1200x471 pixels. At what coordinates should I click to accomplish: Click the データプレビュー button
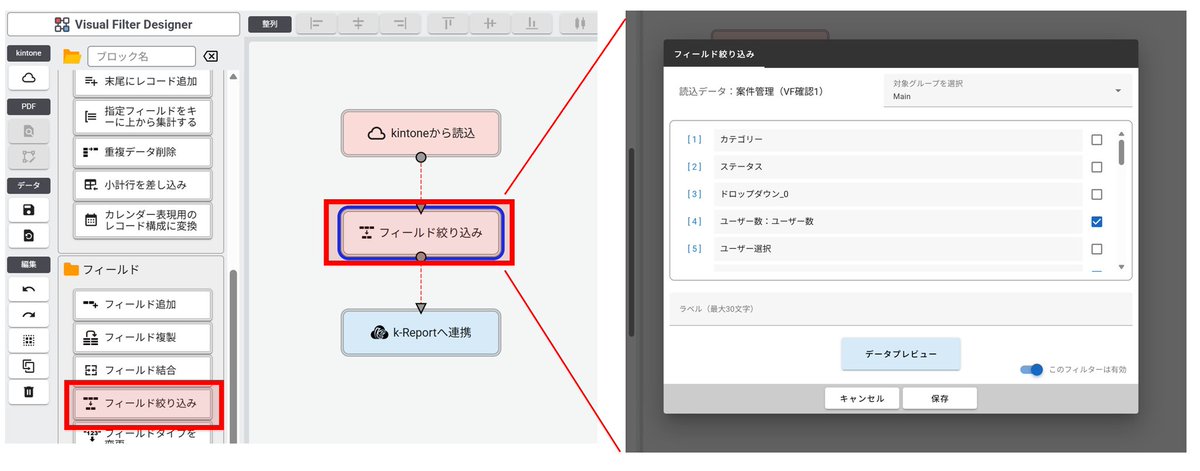[x=900, y=354]
